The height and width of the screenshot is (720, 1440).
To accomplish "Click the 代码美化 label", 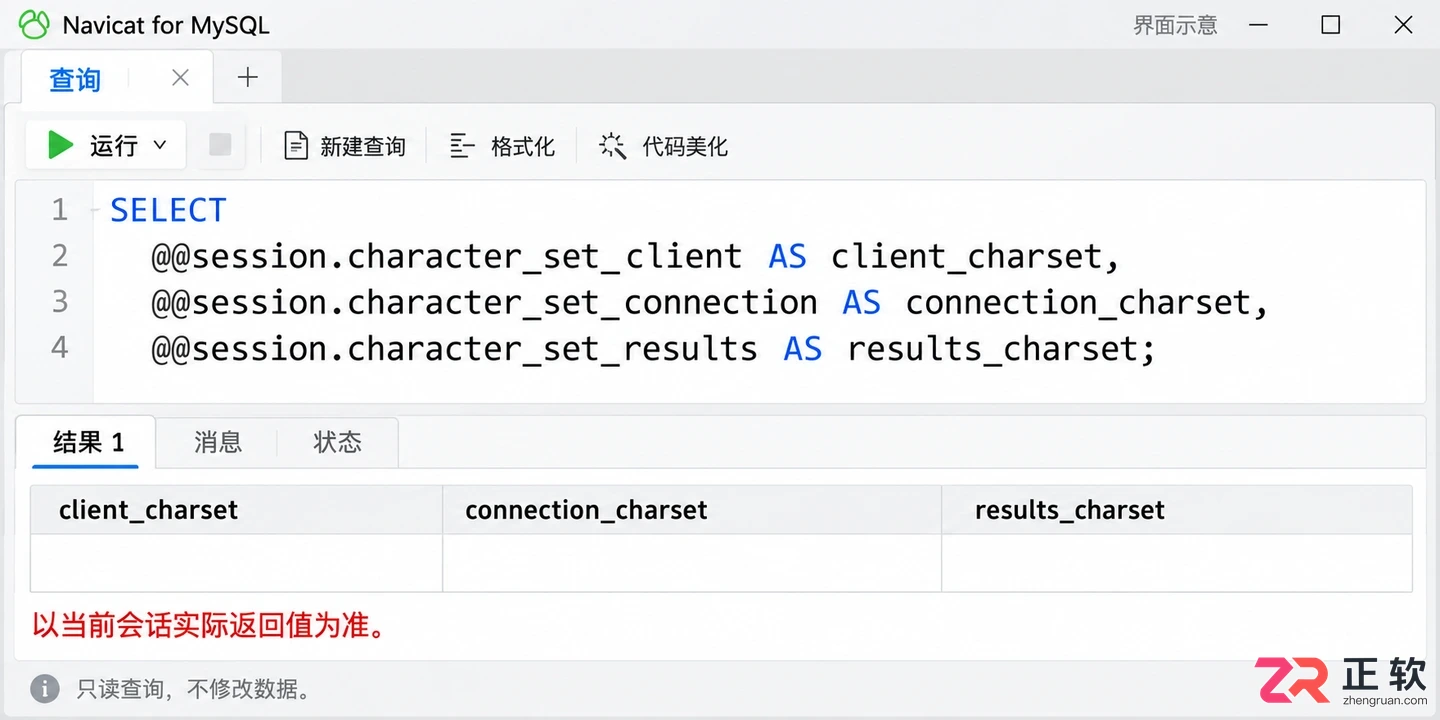I will coord(685,147).
